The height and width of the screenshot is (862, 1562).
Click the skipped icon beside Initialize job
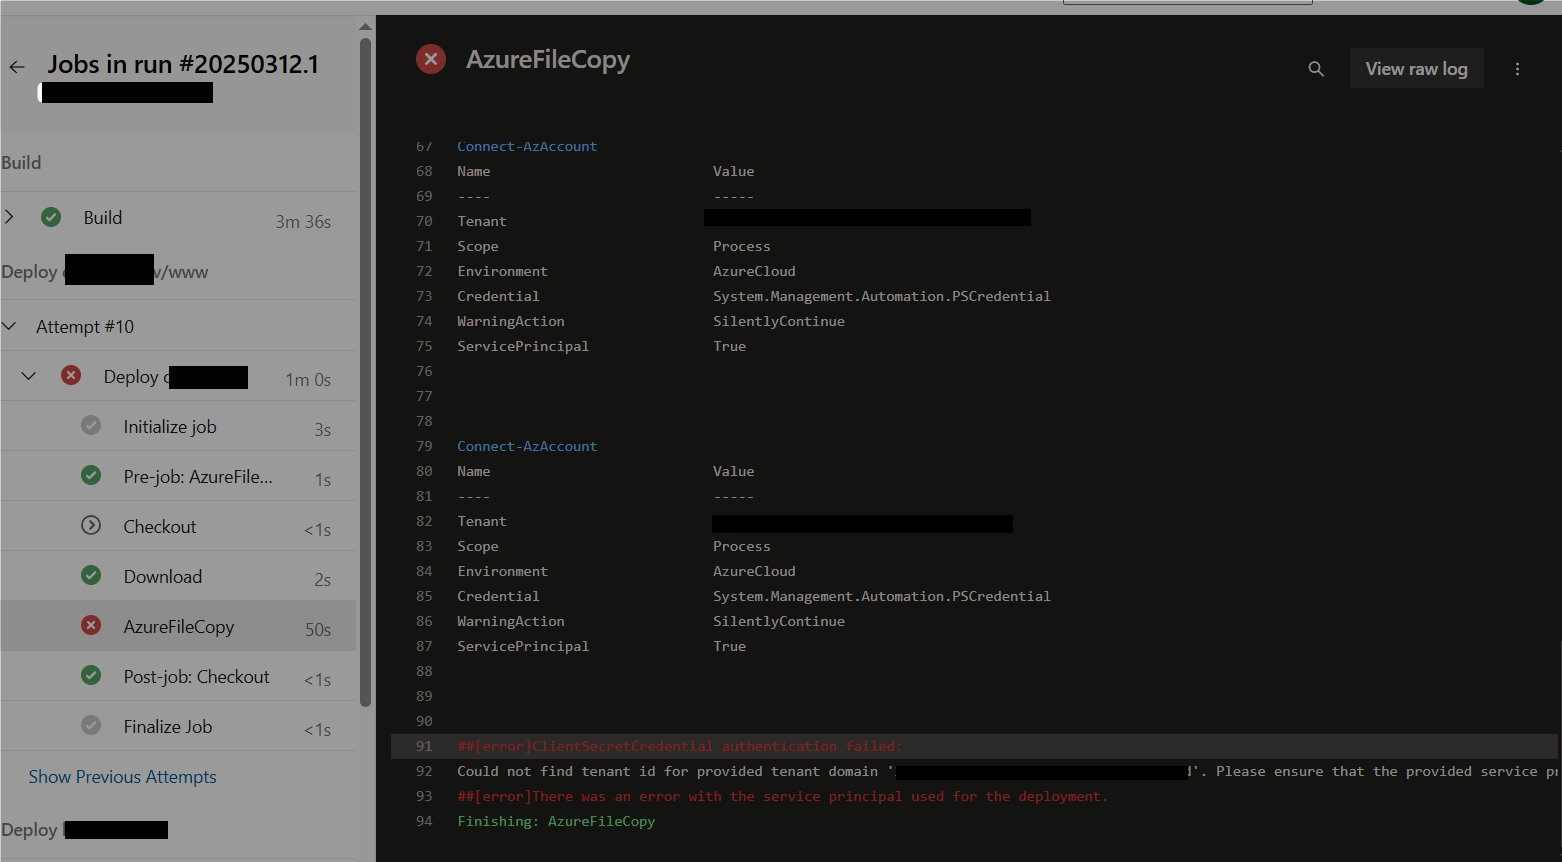[90, 425]
